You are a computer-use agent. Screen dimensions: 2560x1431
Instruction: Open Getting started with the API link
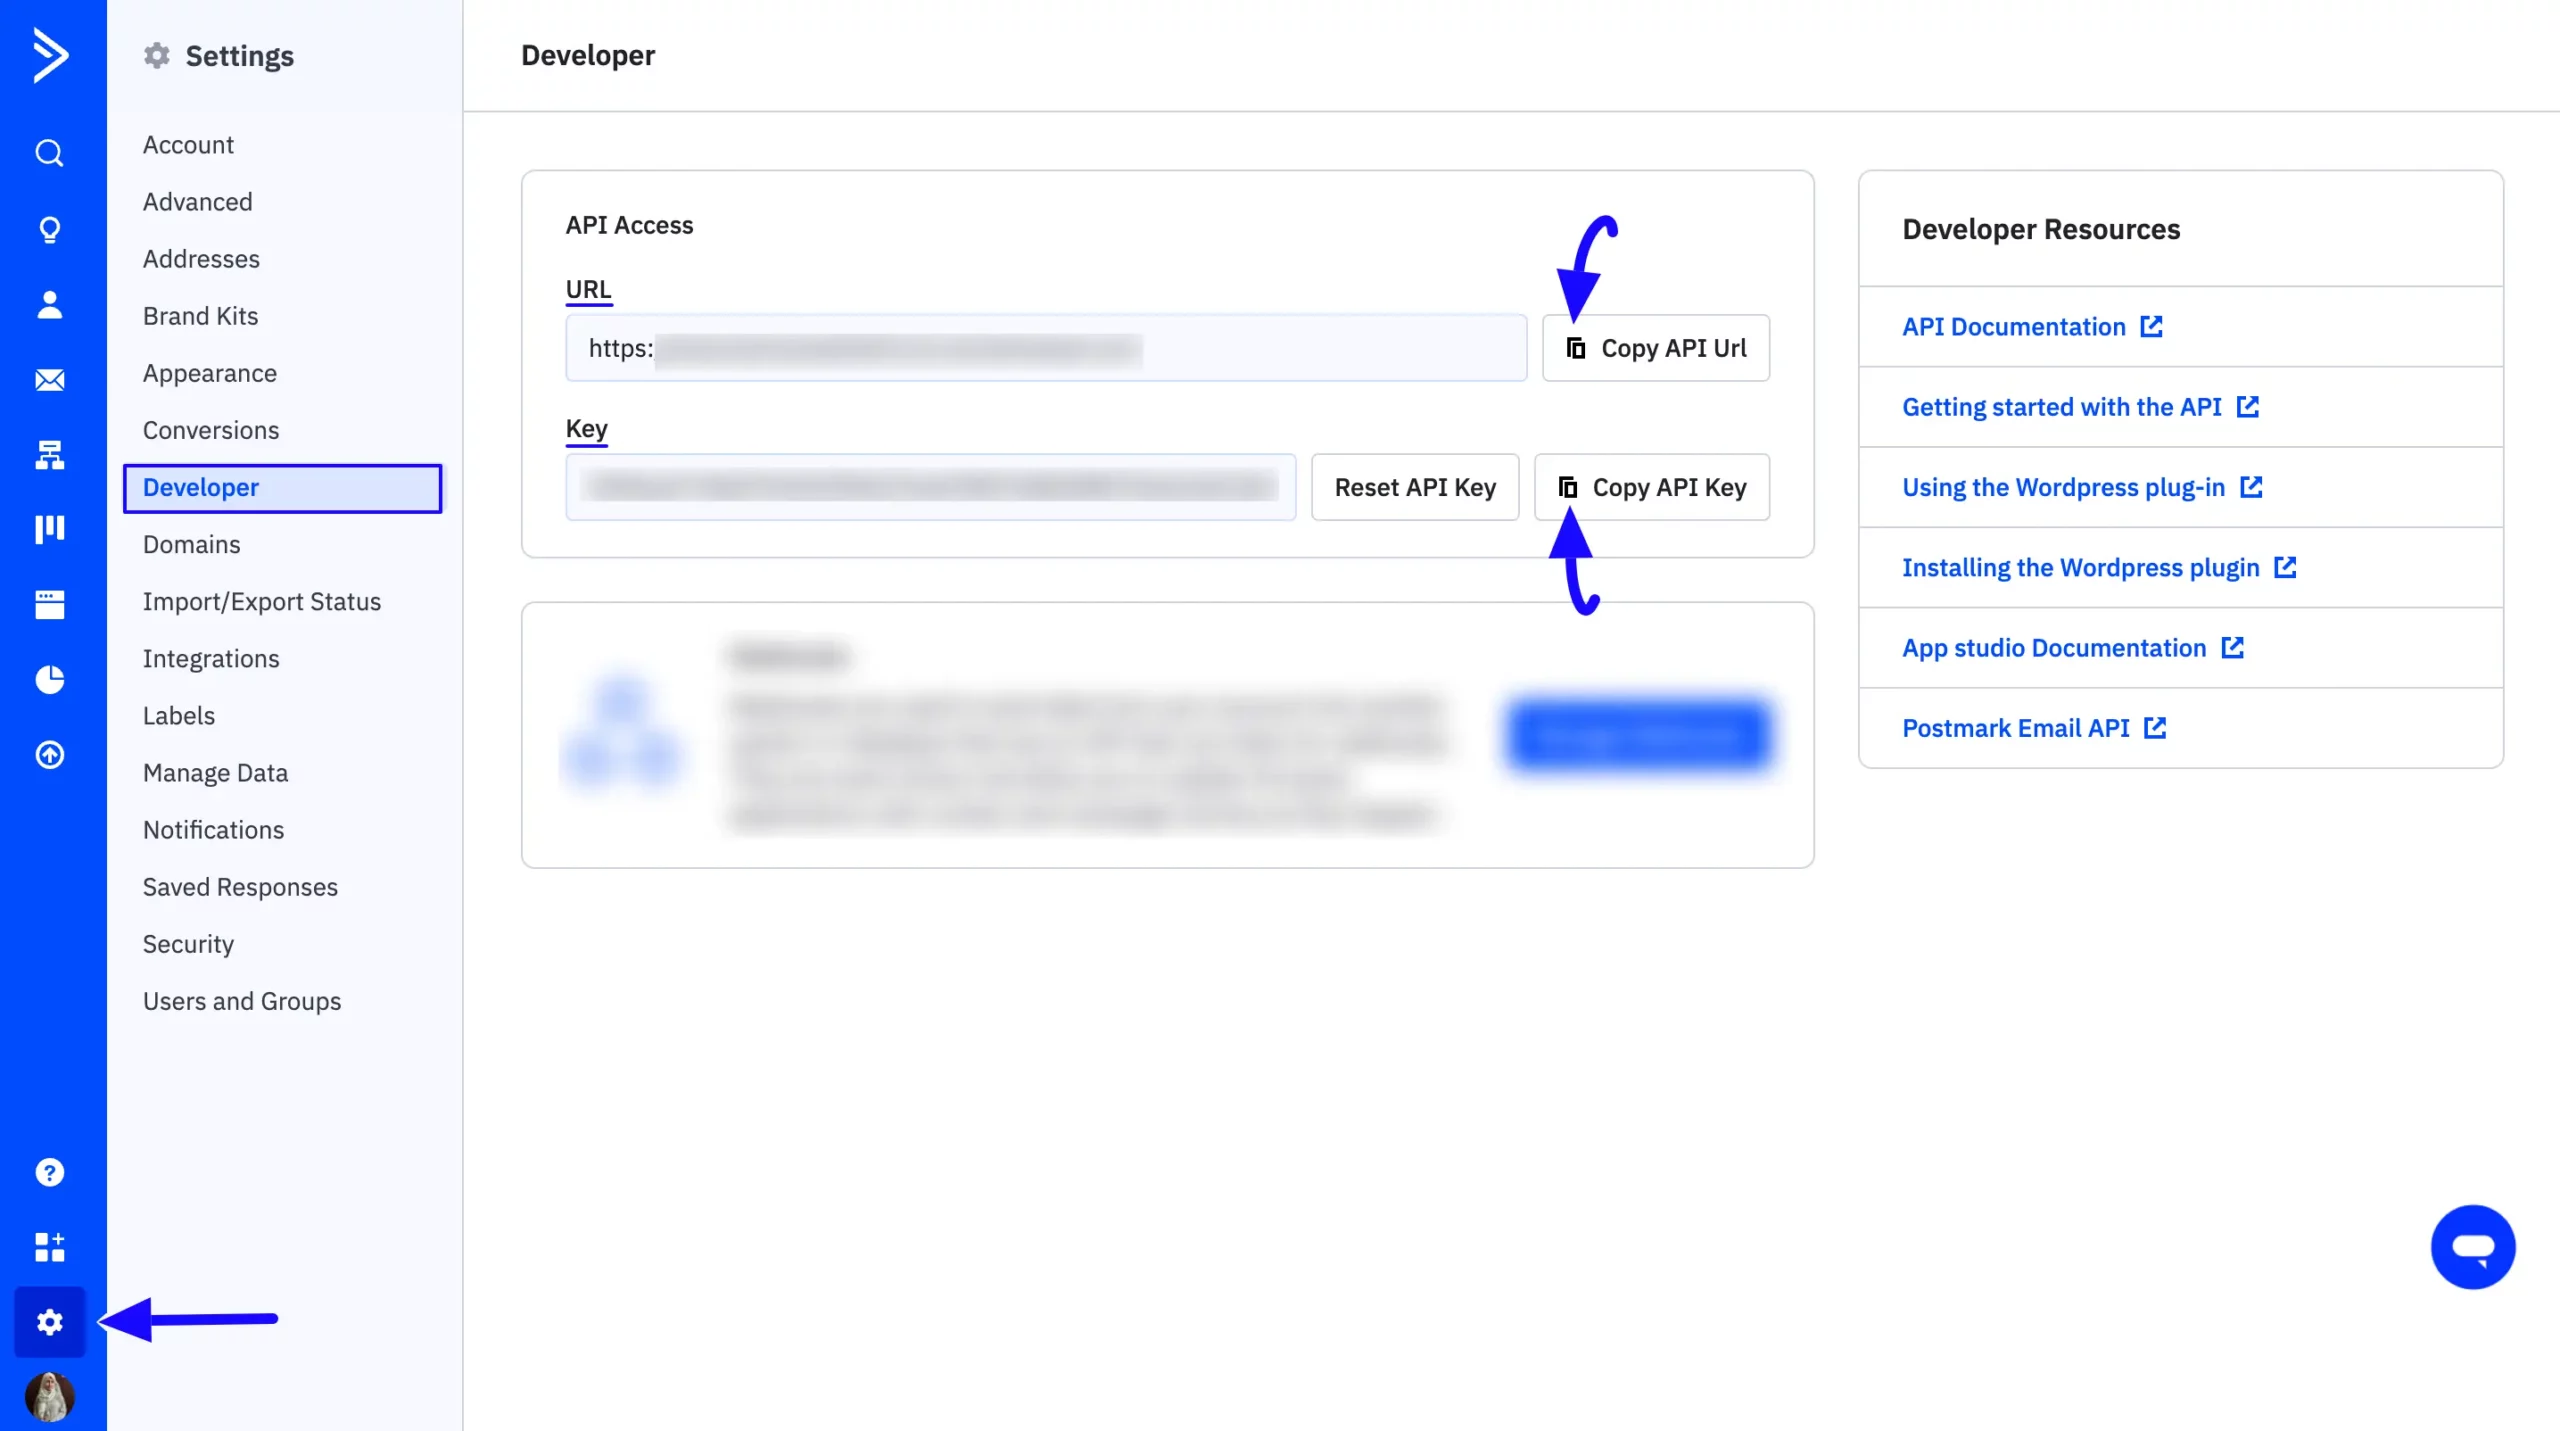[2062, 407]
